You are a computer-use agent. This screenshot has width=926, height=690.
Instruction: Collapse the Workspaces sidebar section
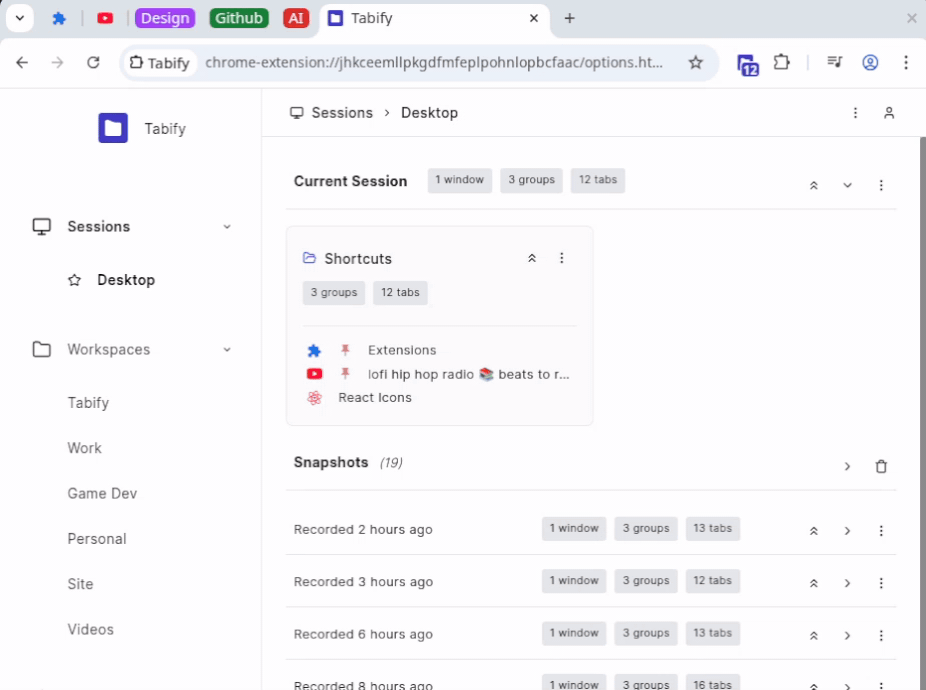click(x=227, y=350)
